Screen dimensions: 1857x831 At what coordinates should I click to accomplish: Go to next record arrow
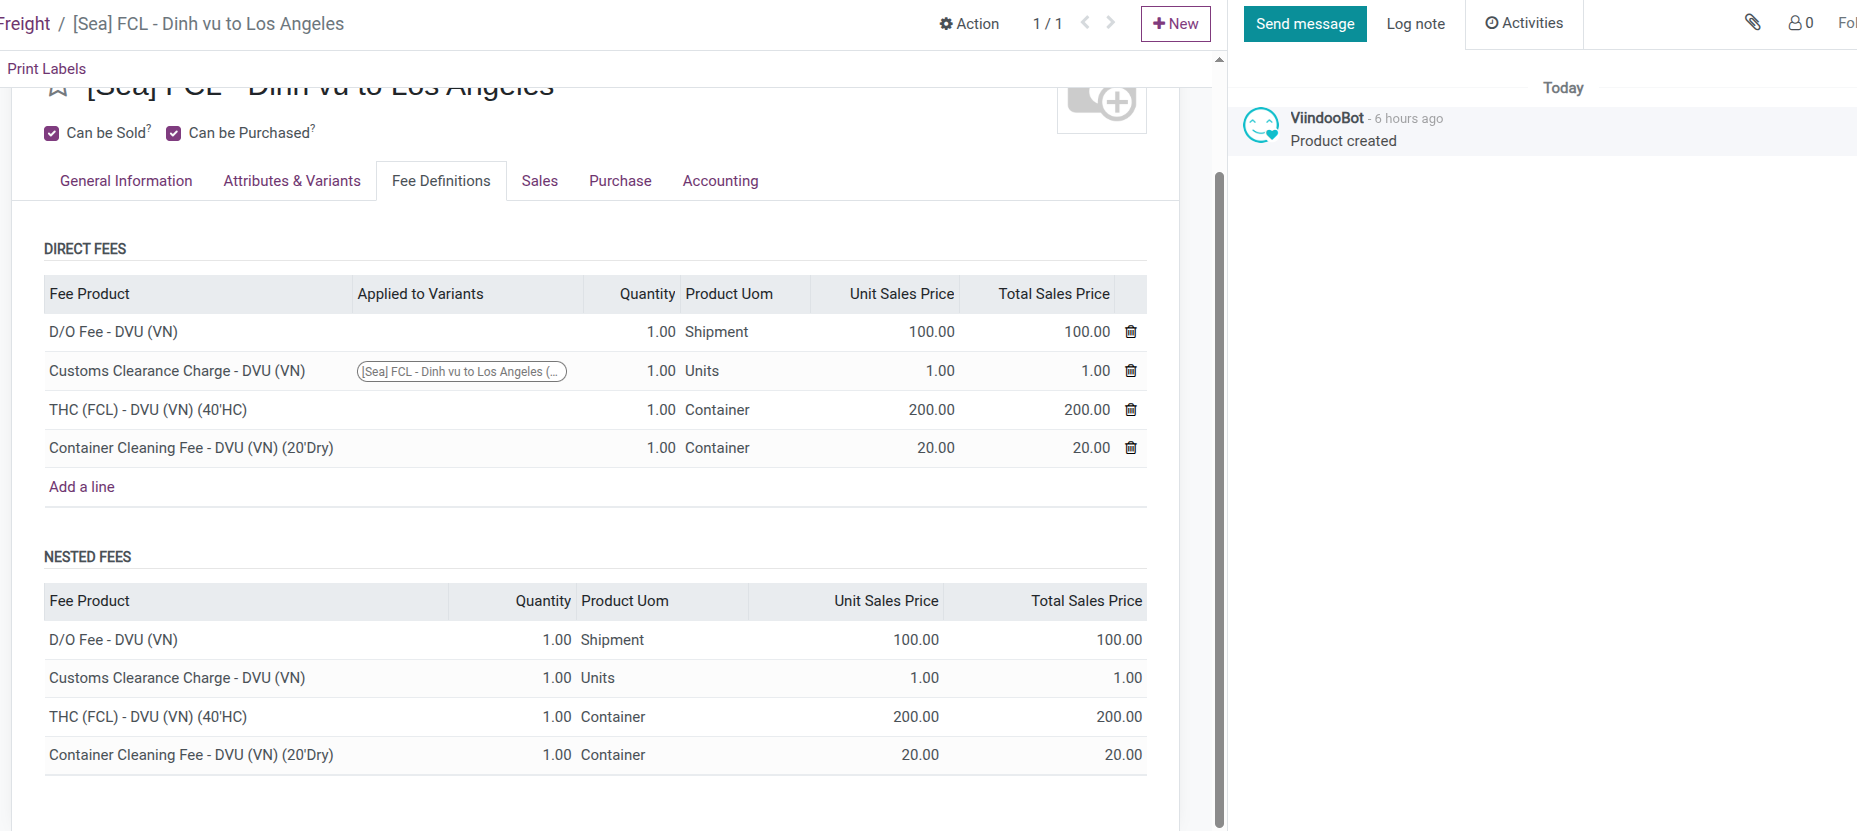1111,23
